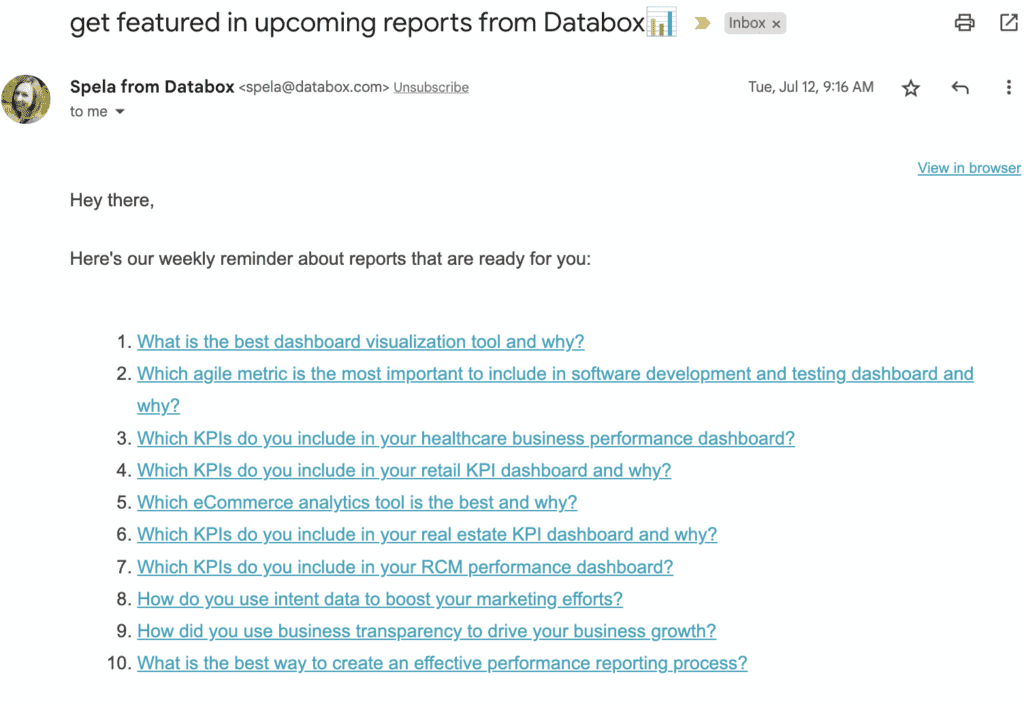The height and width of the screenshot is (704, 1024).
Task: Open Spela's sender profile picture
Action: point(26,99)
